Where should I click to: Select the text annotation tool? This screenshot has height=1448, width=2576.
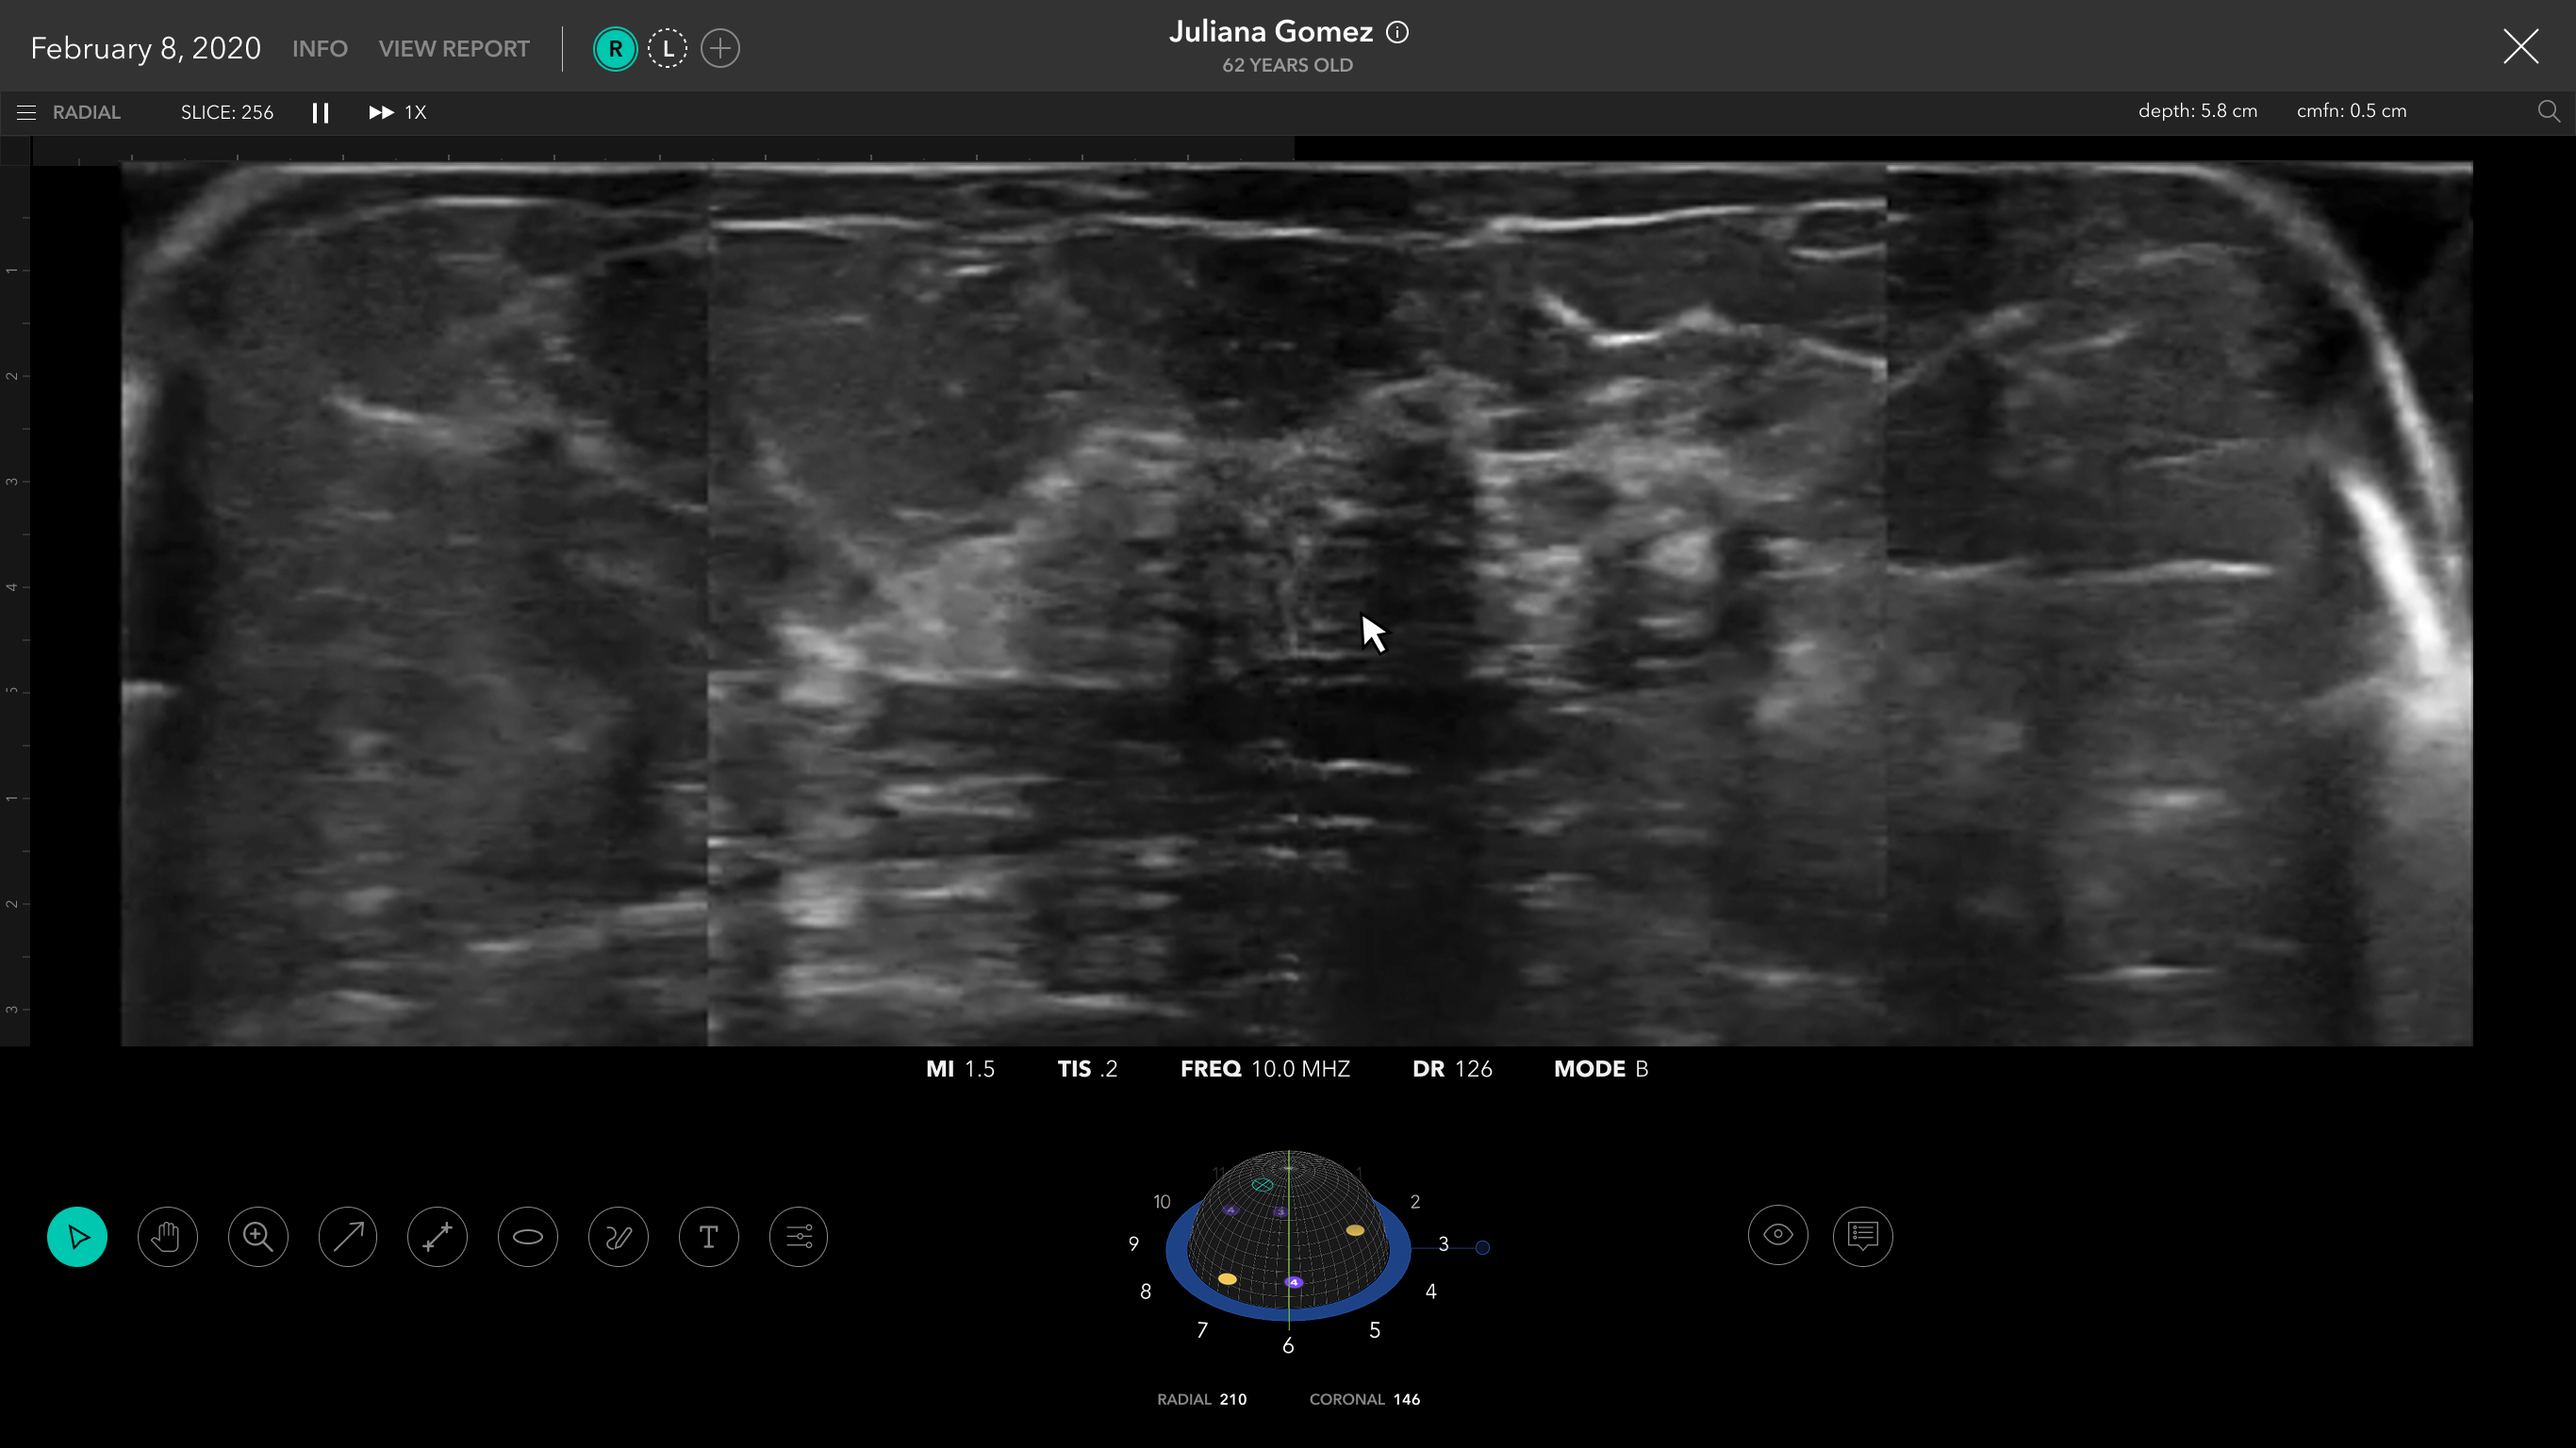click(x=709, y=1237)
